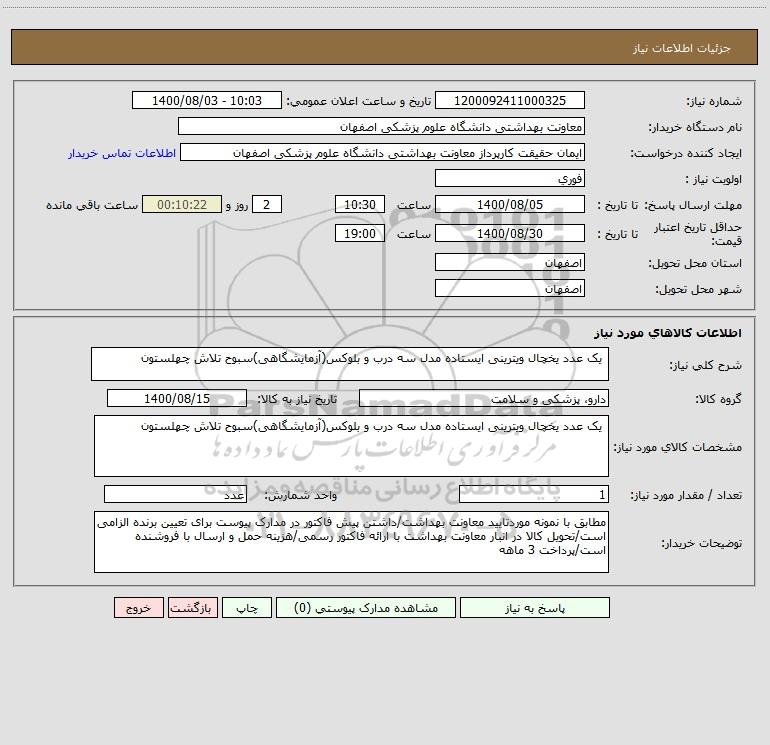The height and width of the screenshot is (745, 770).
Task: Click the توضیحات خریدار label
Action: click(701, 544)
